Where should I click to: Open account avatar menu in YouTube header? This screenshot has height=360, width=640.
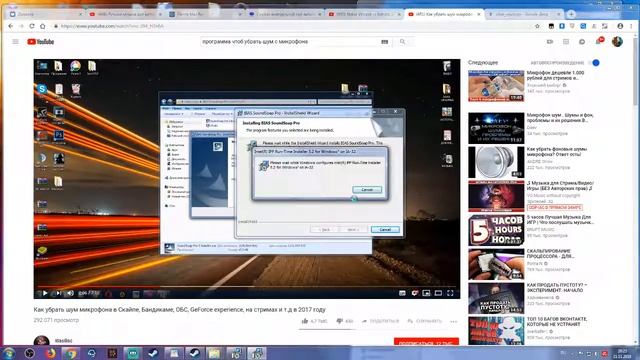617,42
